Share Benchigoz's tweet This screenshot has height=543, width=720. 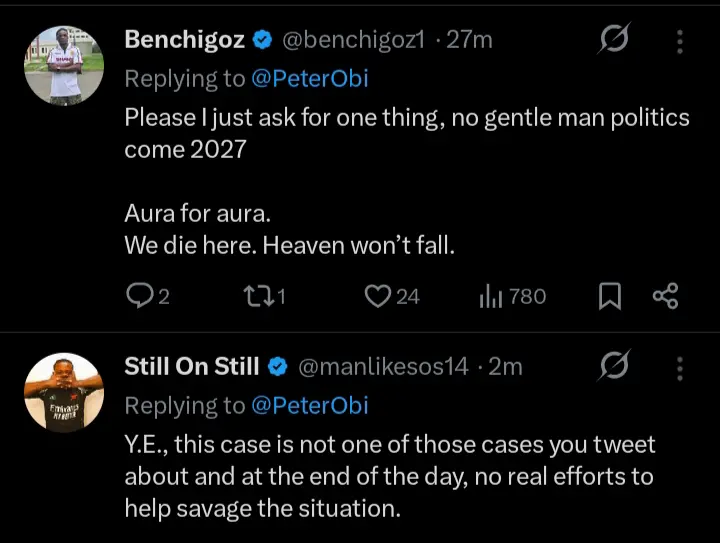tap(665, 296)
